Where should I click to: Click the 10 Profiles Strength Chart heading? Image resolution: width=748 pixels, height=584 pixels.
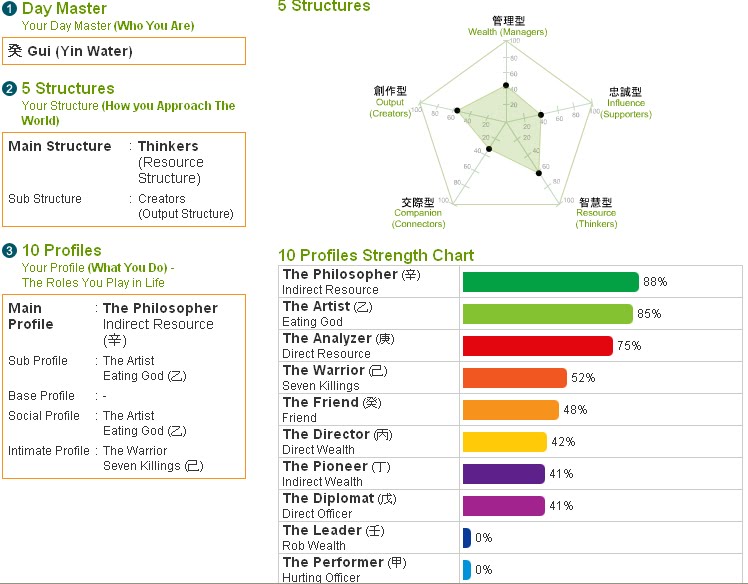click(376, 255)
